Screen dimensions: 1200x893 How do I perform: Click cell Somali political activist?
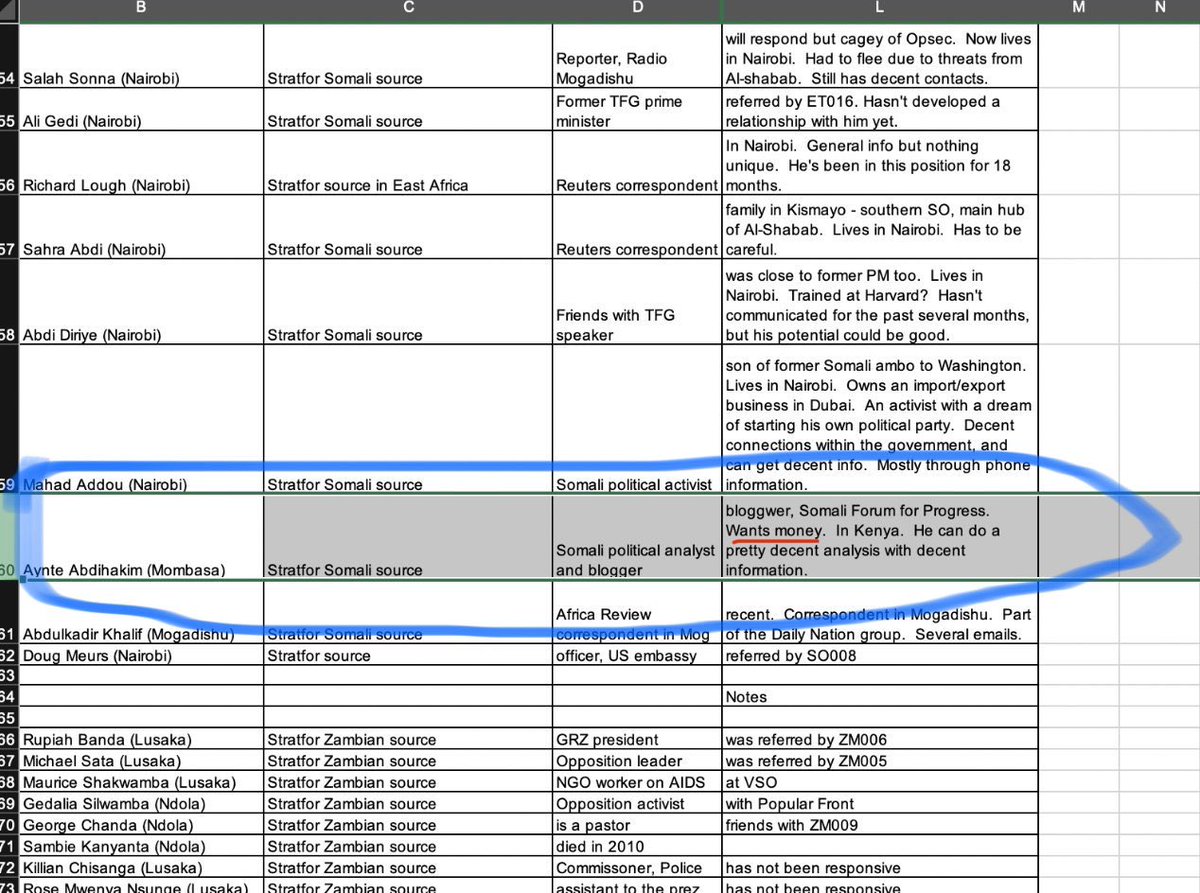click(x=637, y=419)
